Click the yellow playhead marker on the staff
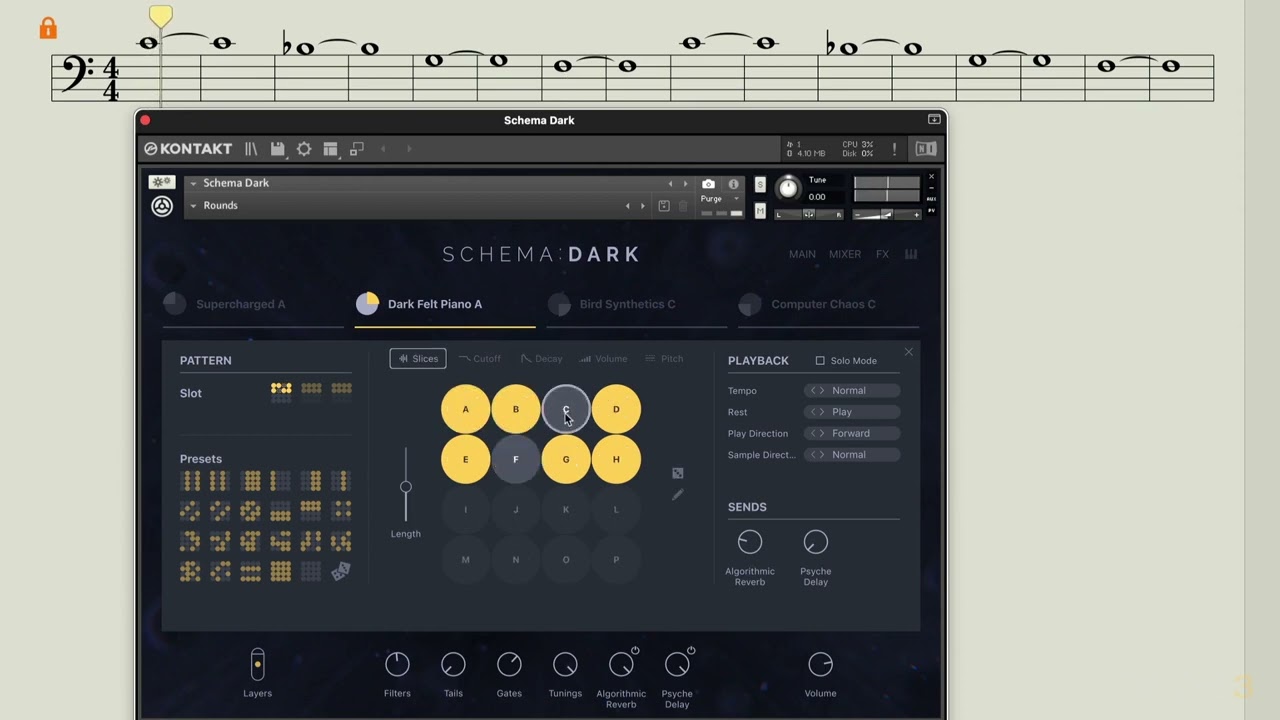The width and height of the screenshot is (1280, 720). (160, 16)
